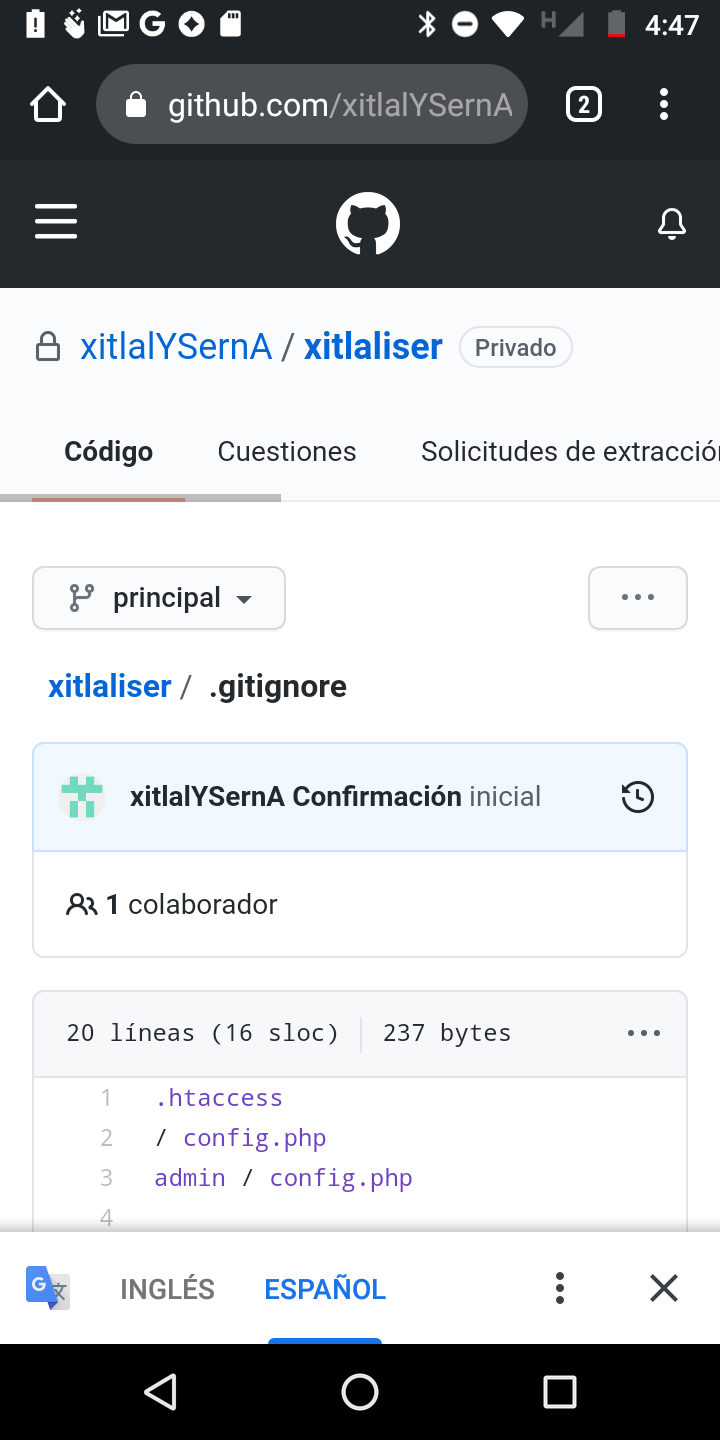Open the GitHub navigation hamburger menu

pyautogui.click(x=55, y=222)
